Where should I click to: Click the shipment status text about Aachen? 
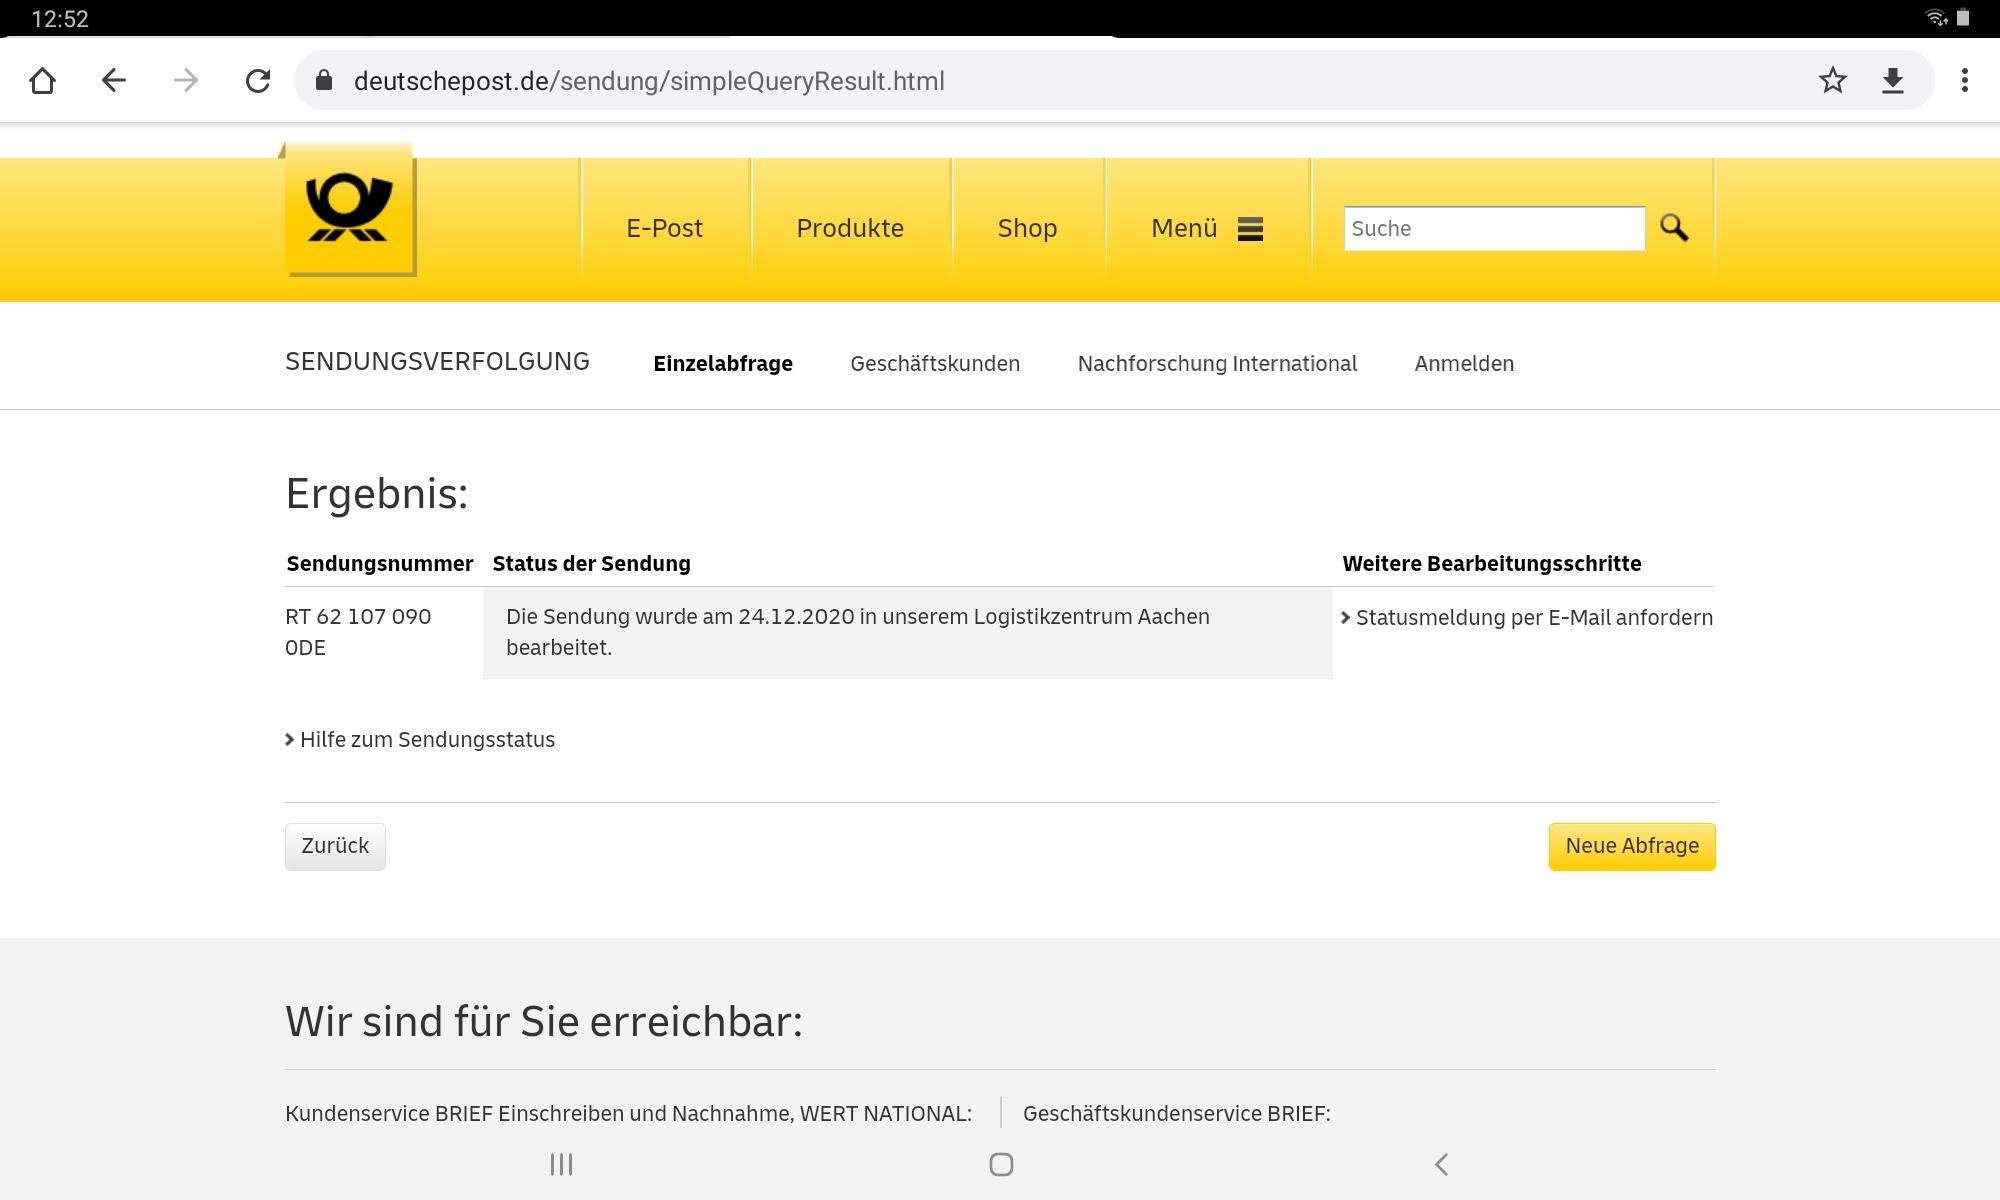click(x=858, y=632)
